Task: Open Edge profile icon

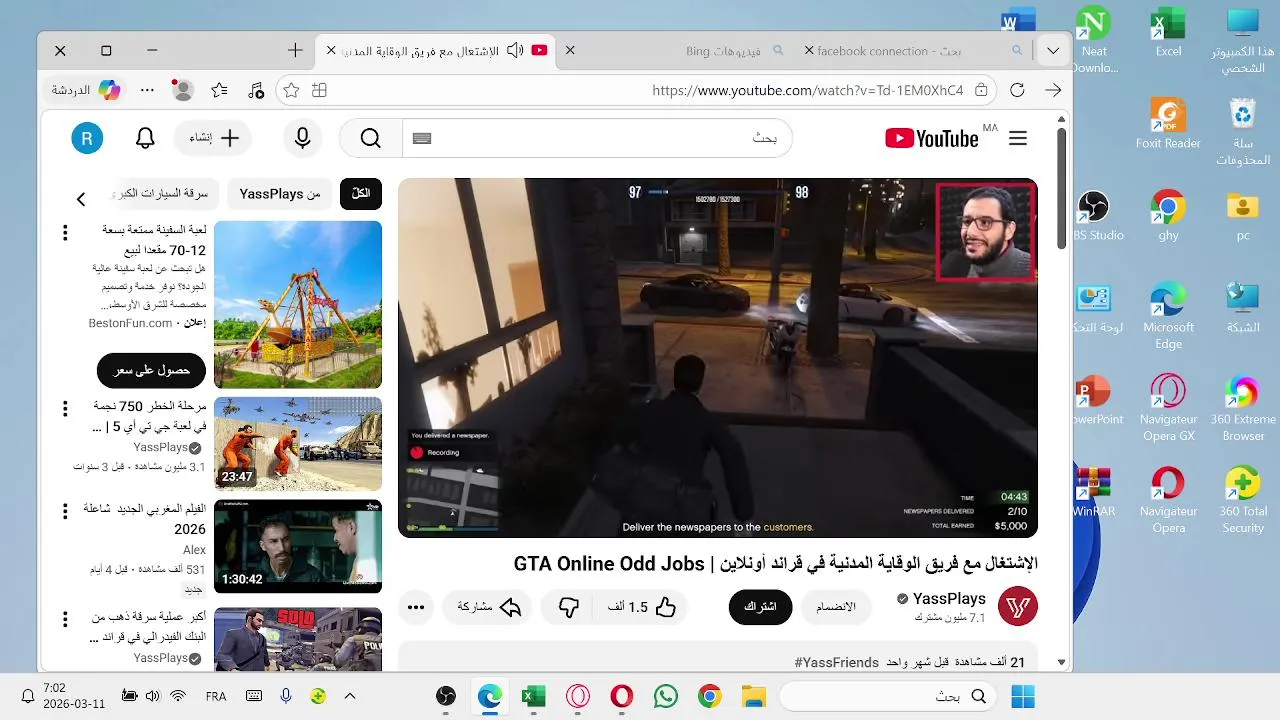Action: [x=182, y=90]
